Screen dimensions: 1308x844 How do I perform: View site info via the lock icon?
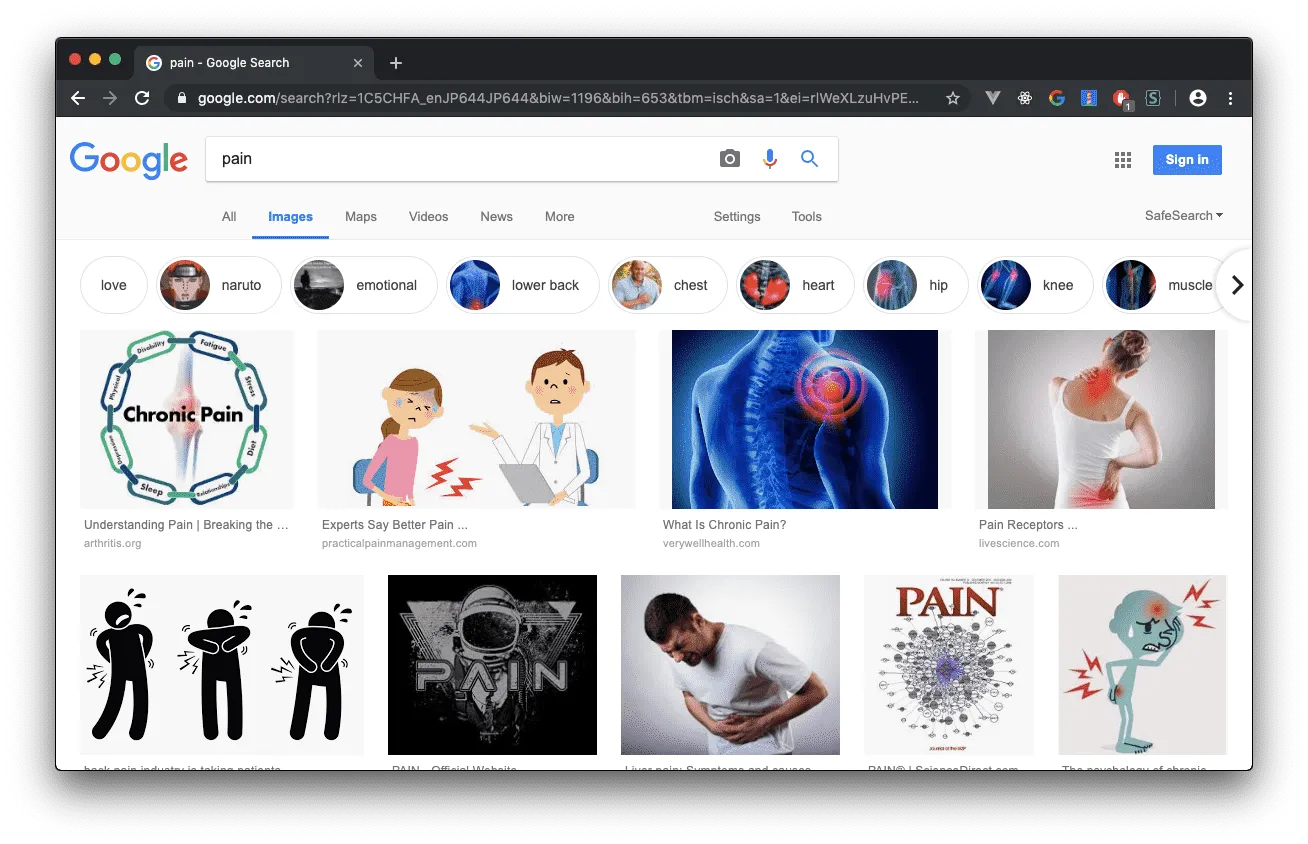182,98
